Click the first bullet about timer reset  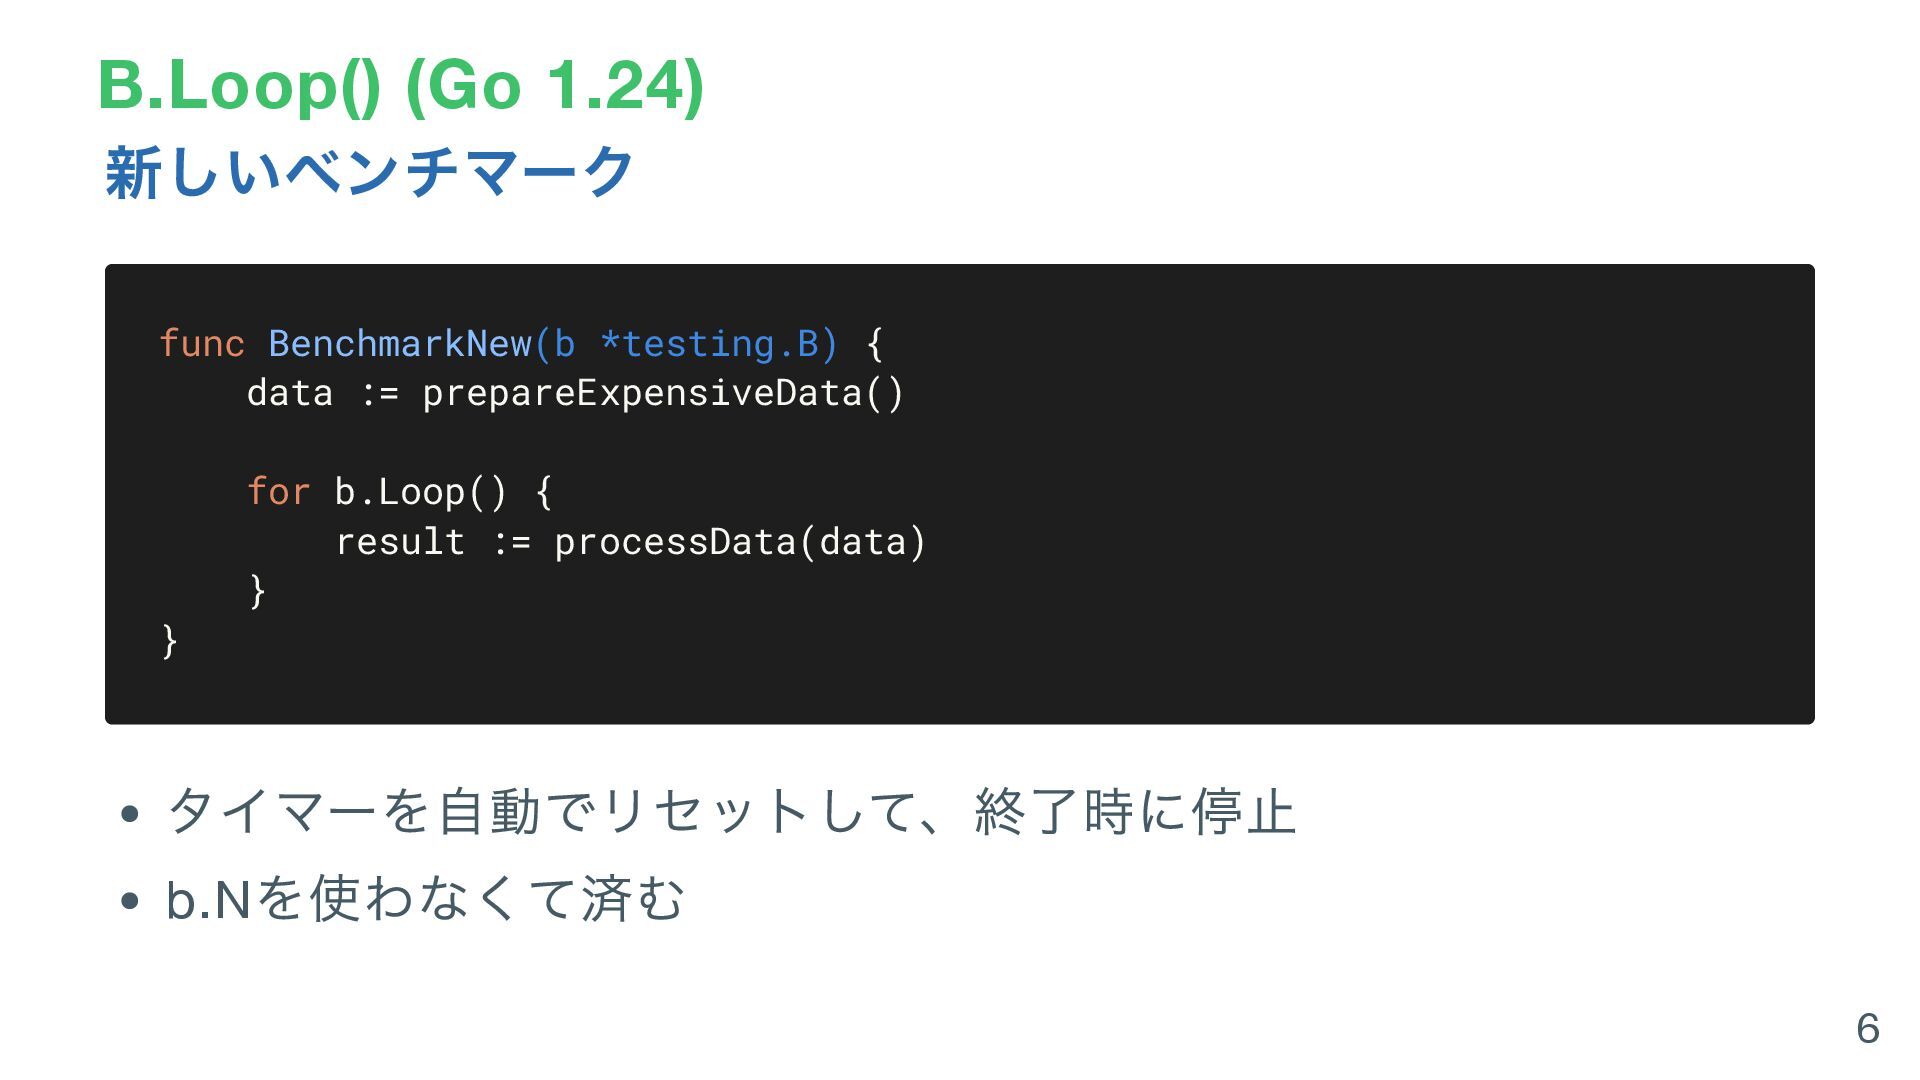point(731,811)
